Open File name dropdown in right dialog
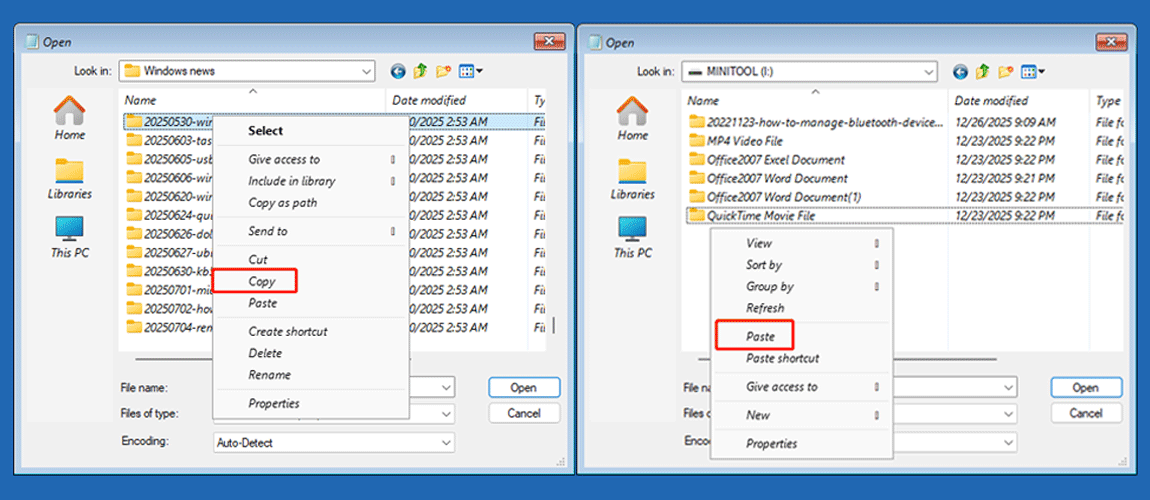 (1009, 387)
